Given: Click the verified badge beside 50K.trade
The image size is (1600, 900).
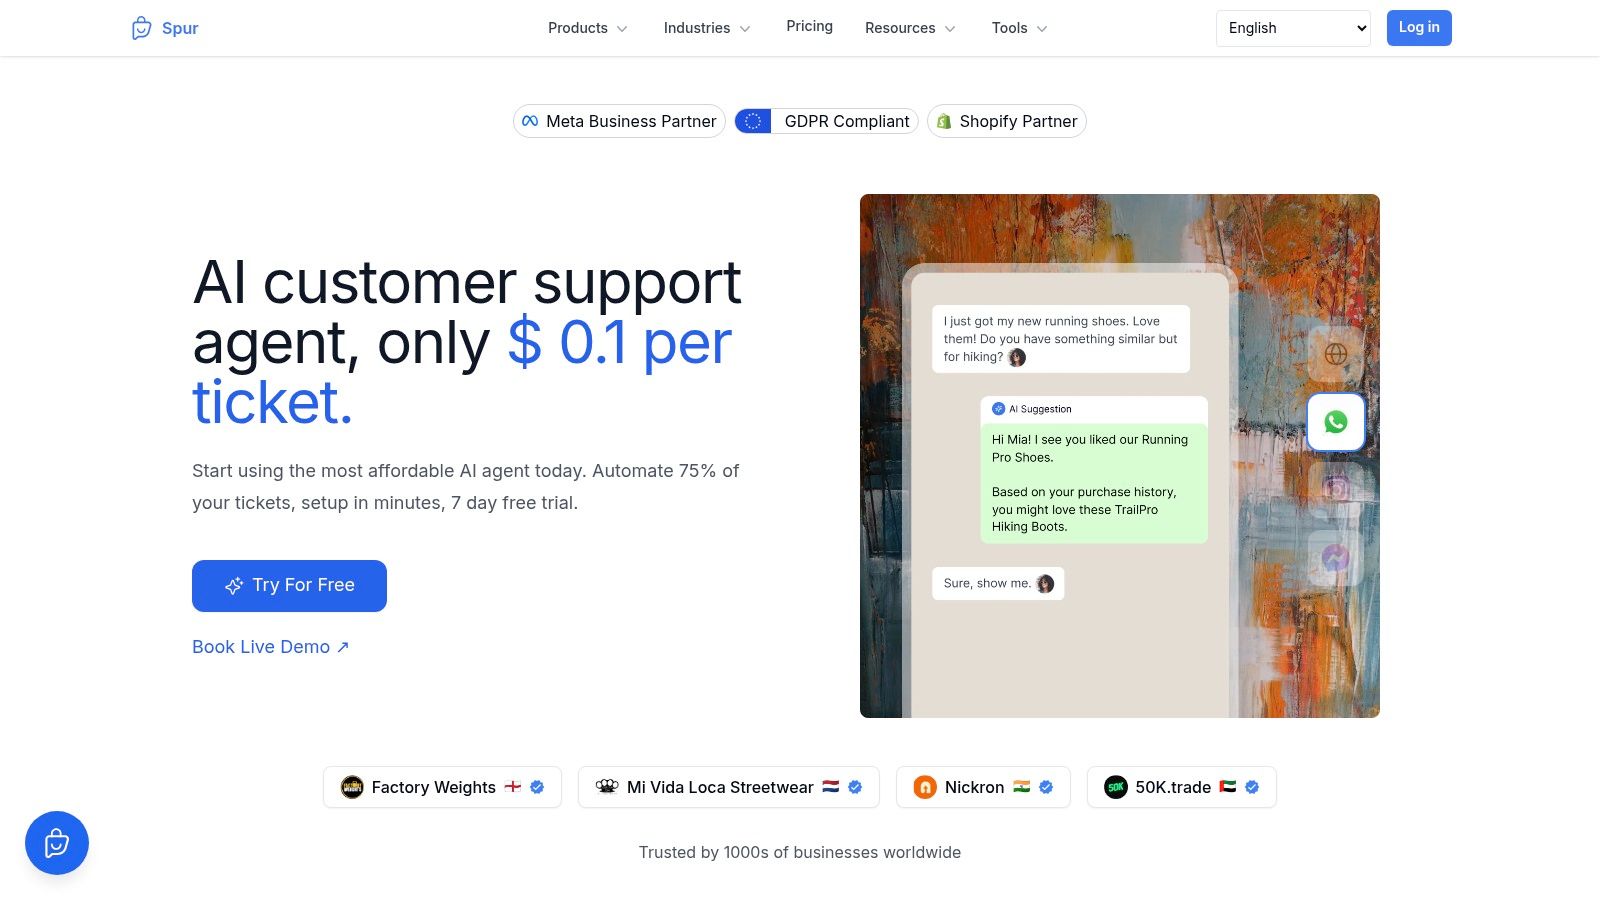Looking at the screenshot, I should tap(1252, 787).
